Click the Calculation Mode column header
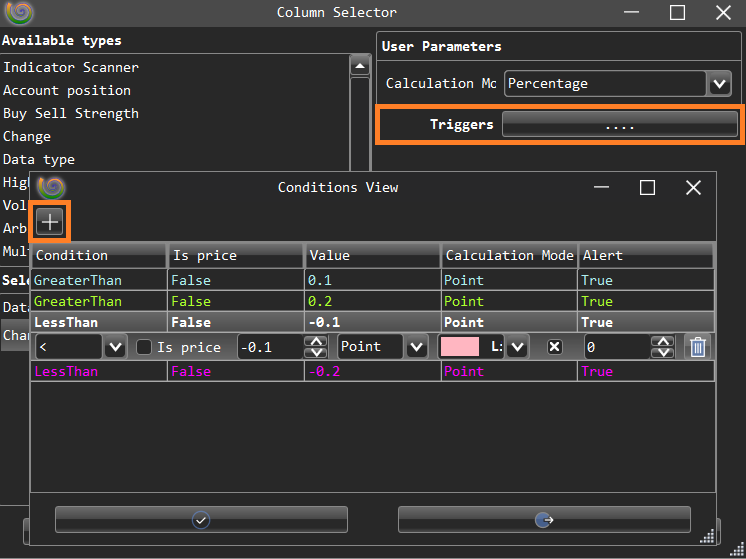The image size is (746, 559). pos(510,255)
